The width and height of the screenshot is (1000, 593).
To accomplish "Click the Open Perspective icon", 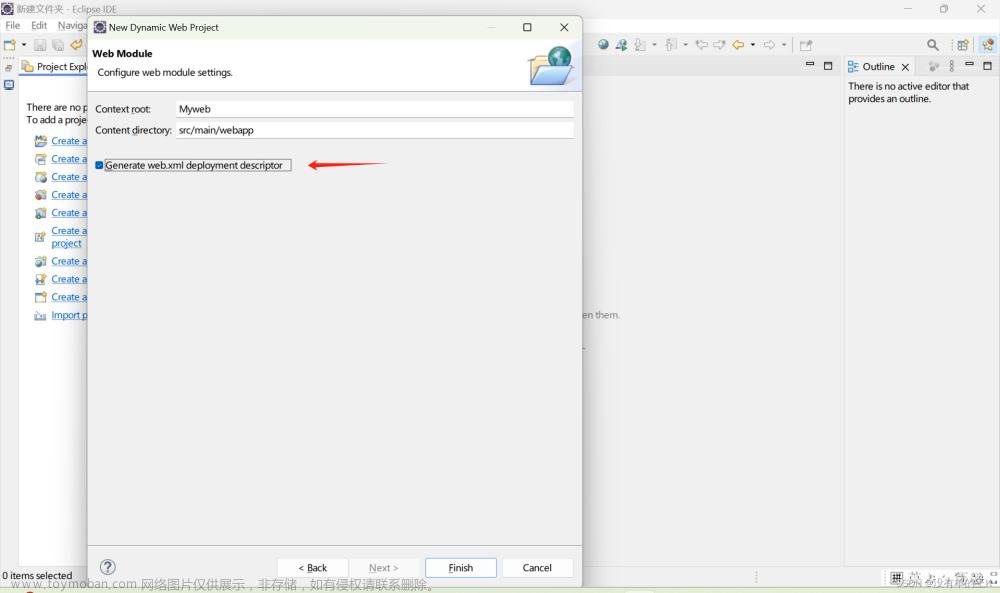I will [963, 45].
